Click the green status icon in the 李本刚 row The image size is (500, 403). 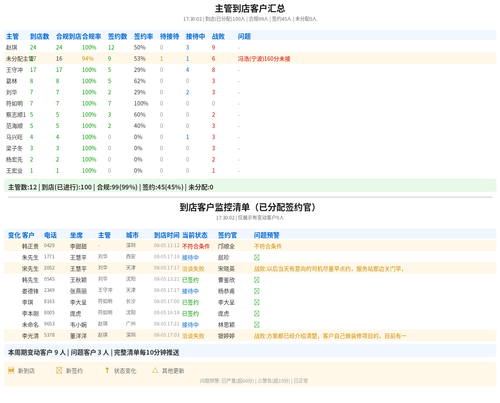257,313
